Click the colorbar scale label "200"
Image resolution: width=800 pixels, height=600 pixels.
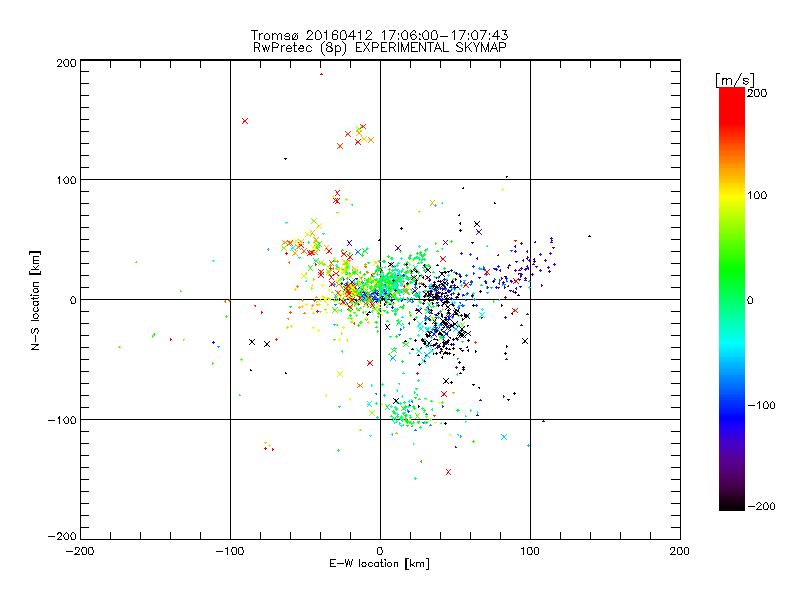pos(757,93)
